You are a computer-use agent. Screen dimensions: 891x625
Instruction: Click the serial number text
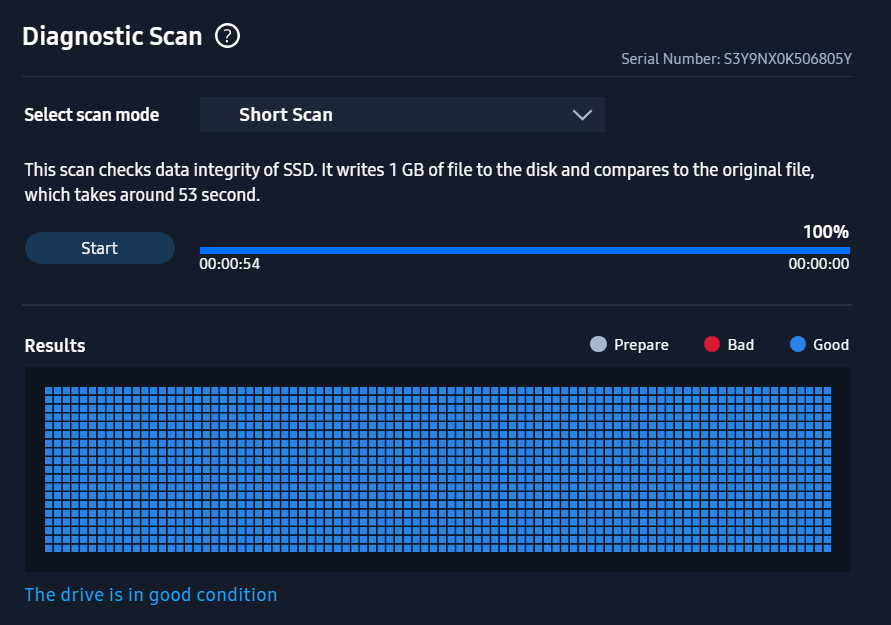point(736,59)
